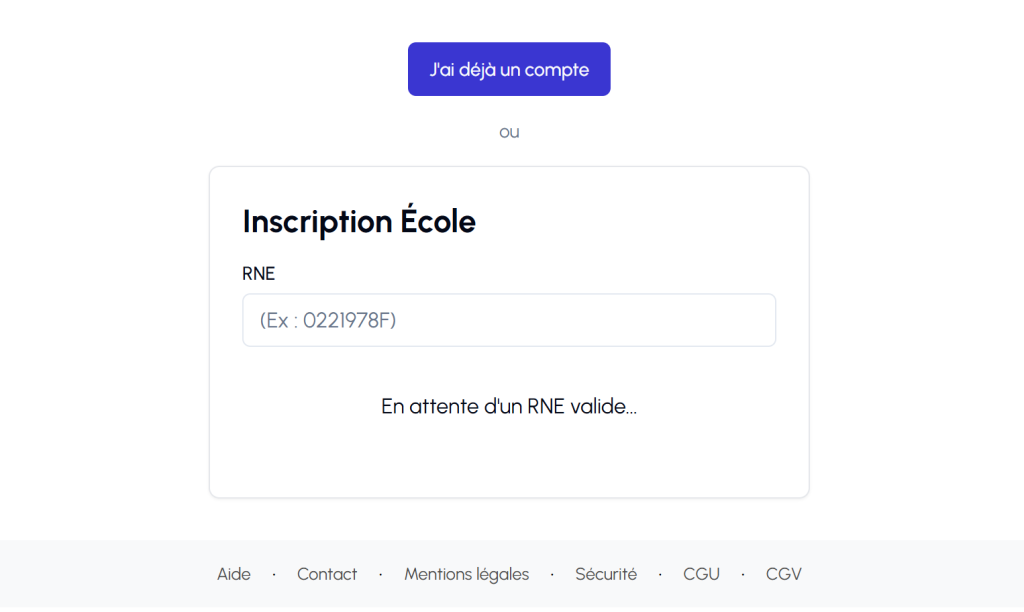Open the Mentions légales link
Image resolution: width=1024 pixels, height=612 pixels.
click(x=466, y=574)
